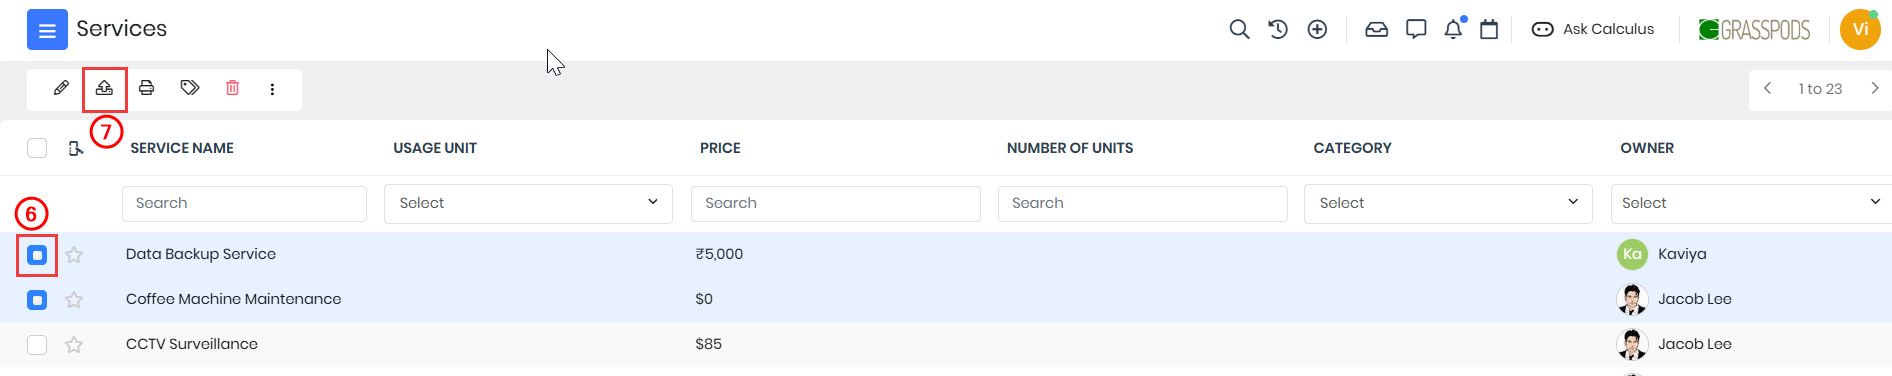Viewport: 1892px width, 376px height.
Task: Open the three-dot more options menu
Action: 272,89
